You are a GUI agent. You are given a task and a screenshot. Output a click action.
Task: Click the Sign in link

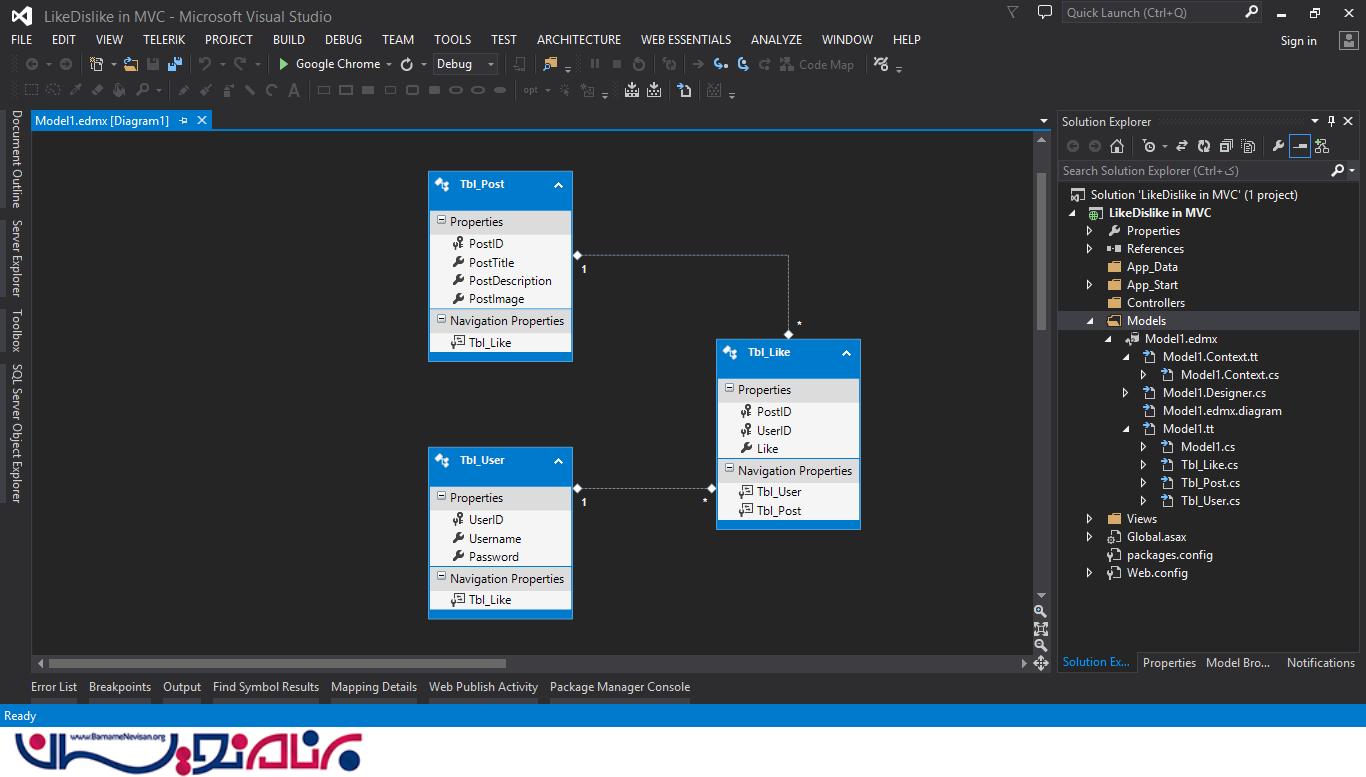click(x=1298, y=41)
